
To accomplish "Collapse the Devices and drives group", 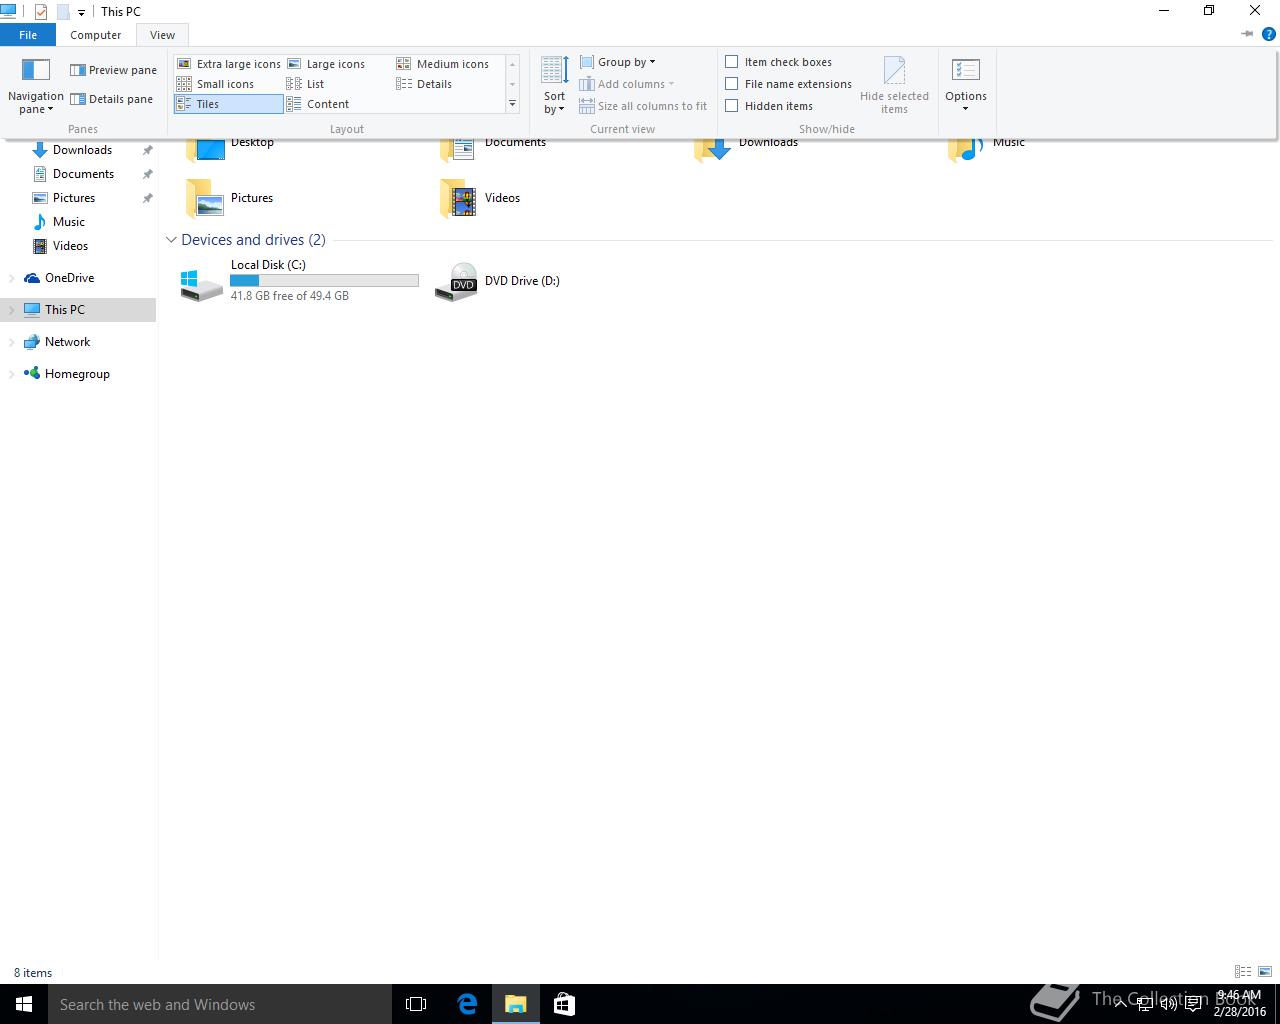I will coord(171,240).
